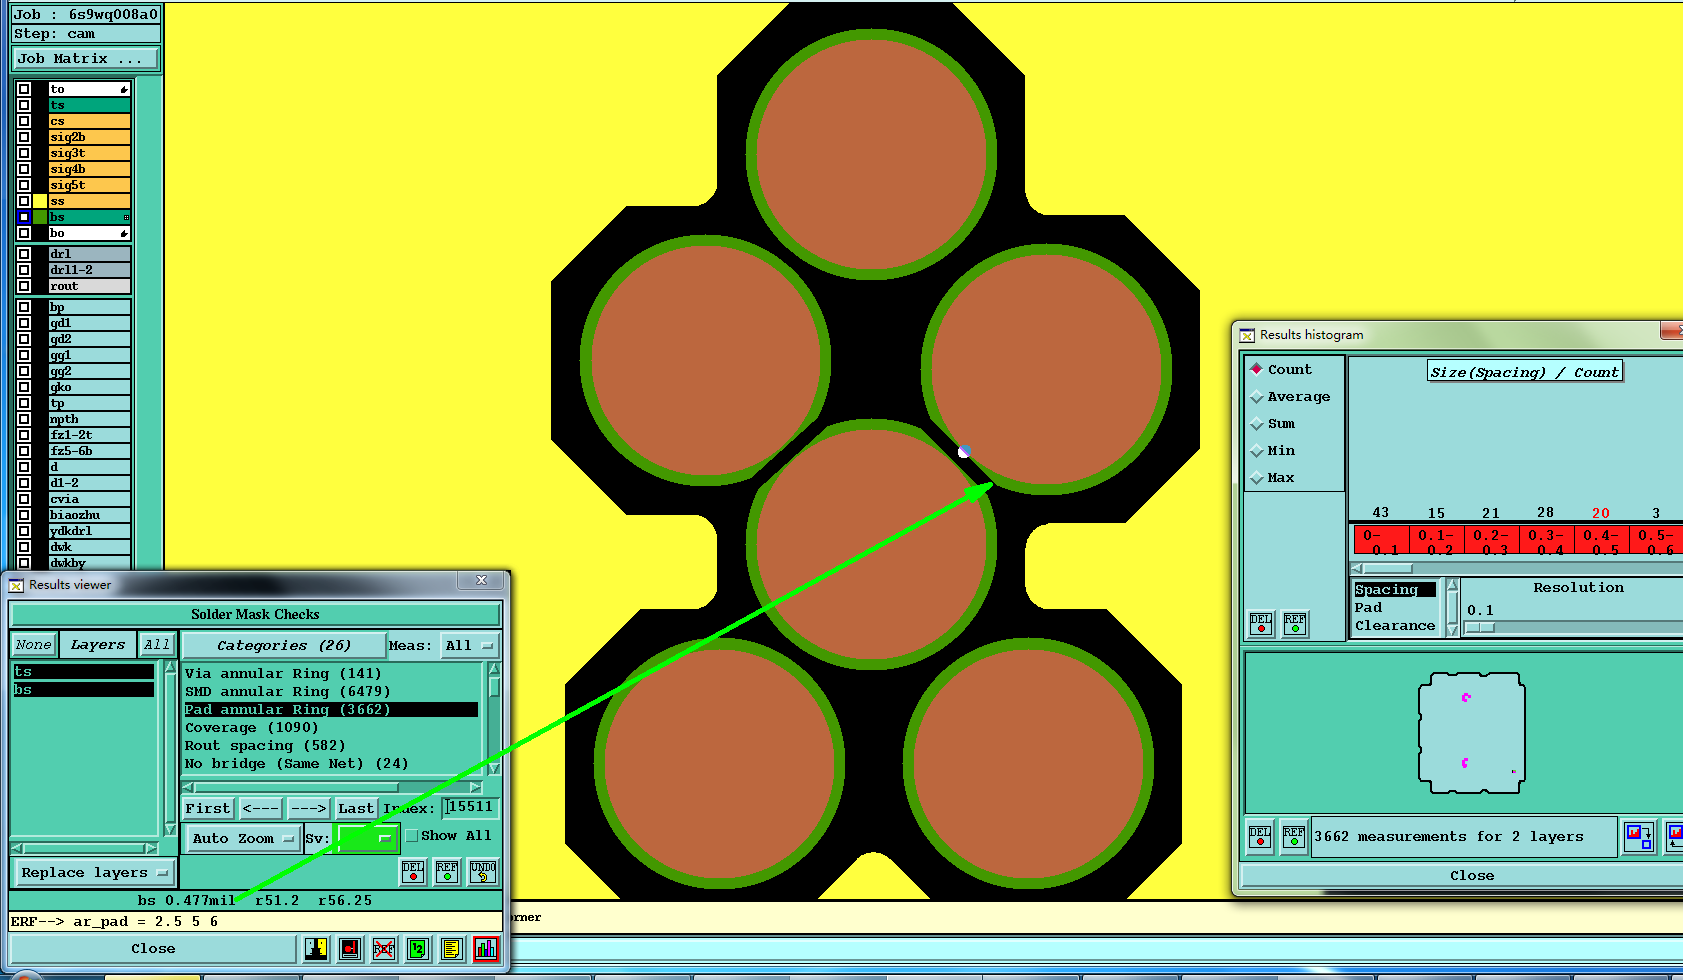Click lower DEL icon beside measurements text
Image resolution: width=1683 pixels, height=980 pixels.
[1260, 836]
